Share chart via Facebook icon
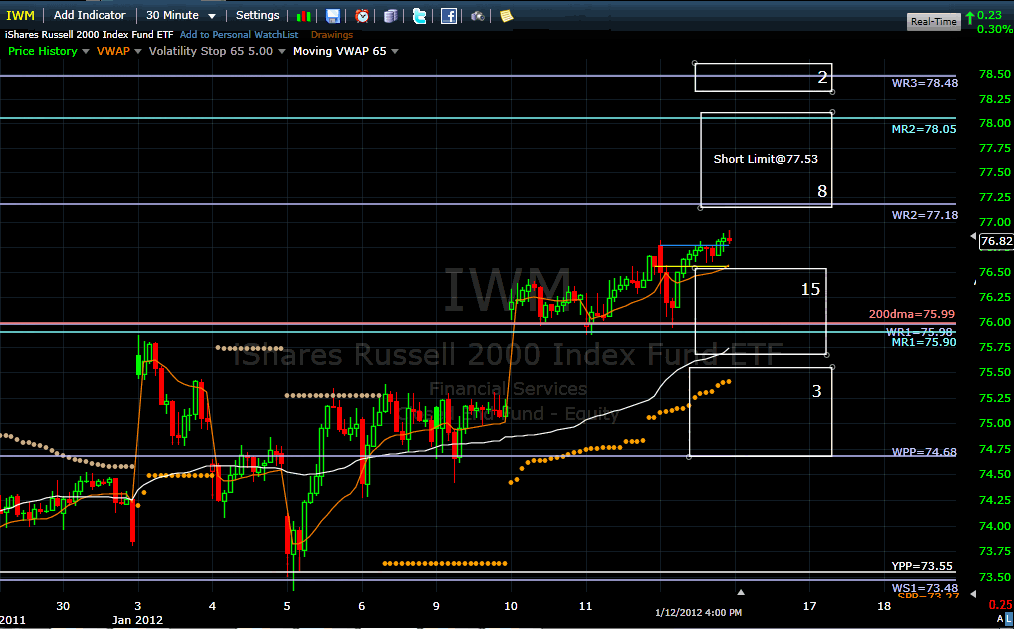 (449, 16)
